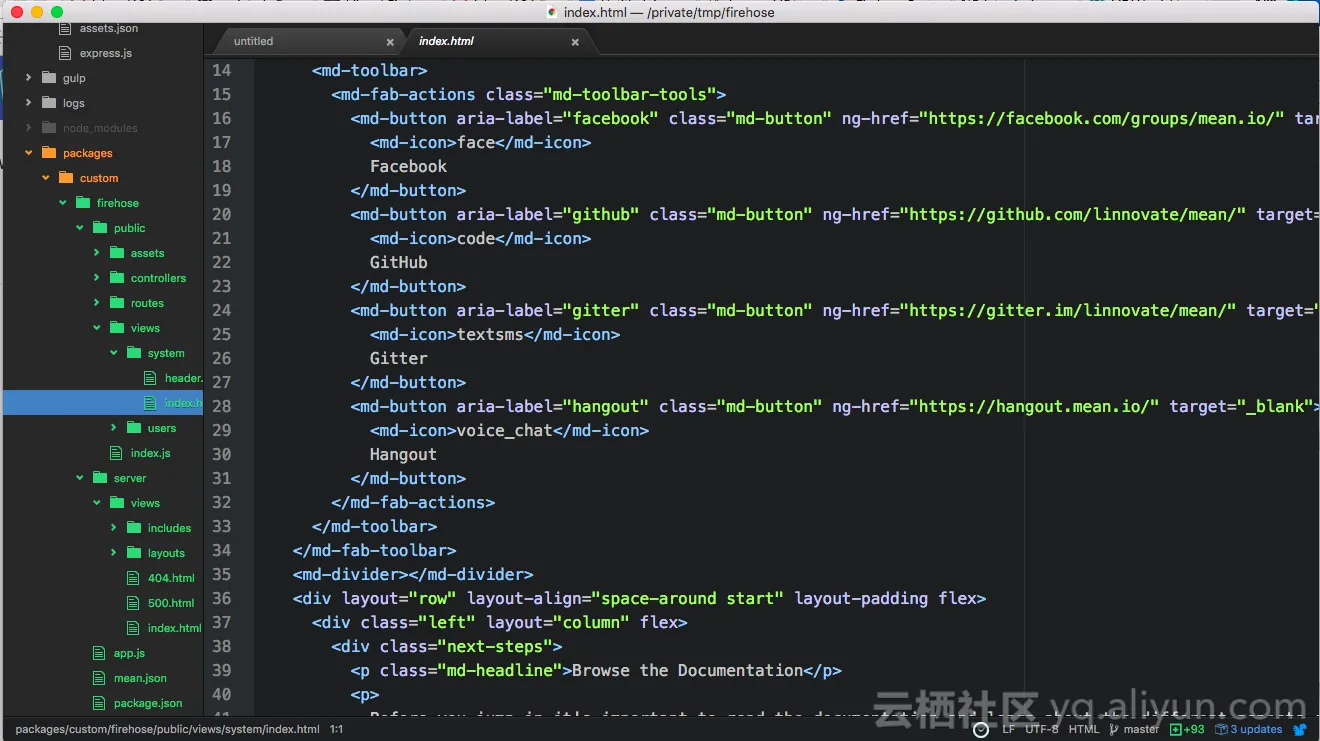Expand the assets folder chevron

click(x=97, y=253)
